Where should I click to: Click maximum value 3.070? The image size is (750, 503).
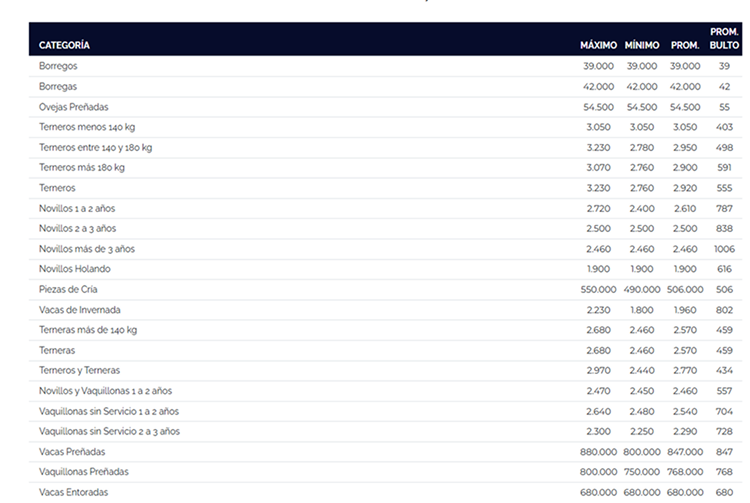(598, 168)
